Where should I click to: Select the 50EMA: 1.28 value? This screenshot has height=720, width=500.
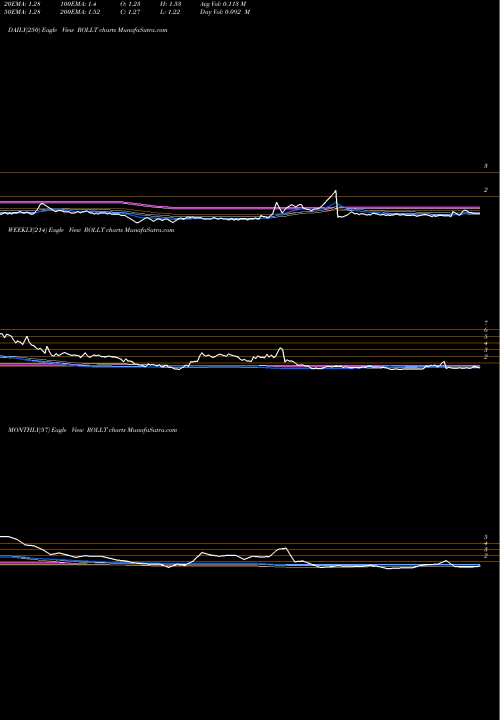[22, 12]
